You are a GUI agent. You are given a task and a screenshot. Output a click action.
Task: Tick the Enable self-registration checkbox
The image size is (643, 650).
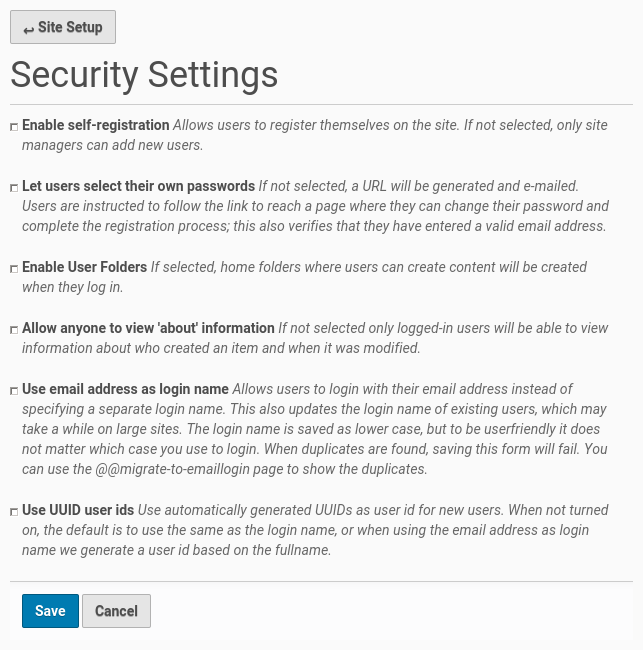(x=14, y=127)
